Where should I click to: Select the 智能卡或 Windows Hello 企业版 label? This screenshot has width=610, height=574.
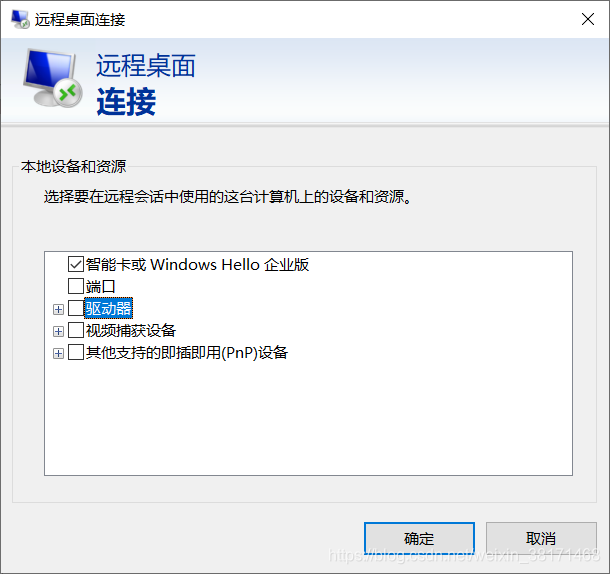click(197, 265)
